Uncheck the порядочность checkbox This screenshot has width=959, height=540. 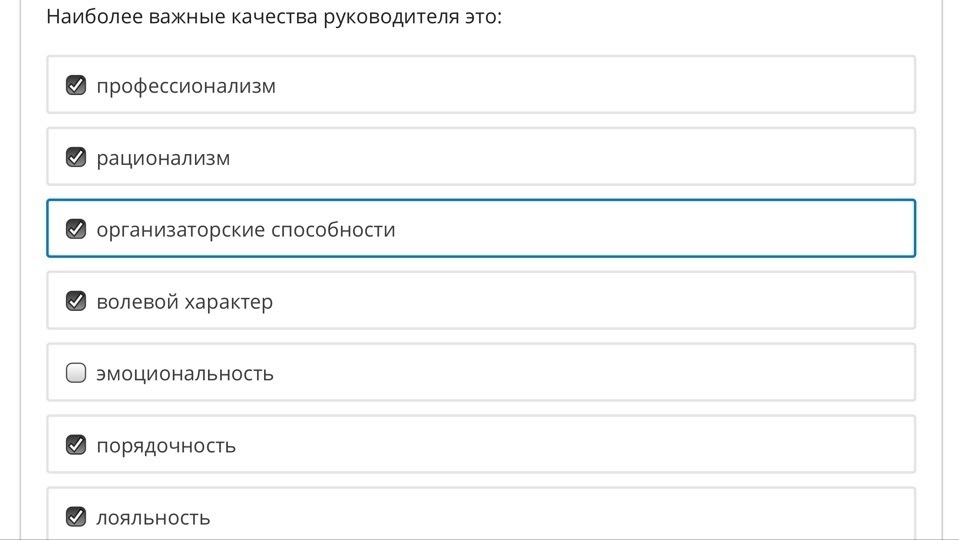tap(76, 445)
